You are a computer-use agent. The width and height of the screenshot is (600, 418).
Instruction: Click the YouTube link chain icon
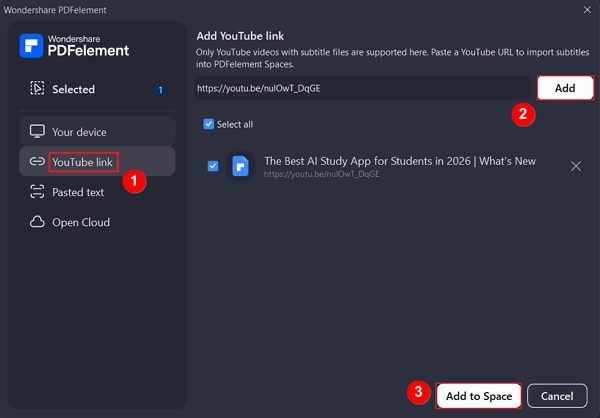pyautogui.click(x=37, y=162)
